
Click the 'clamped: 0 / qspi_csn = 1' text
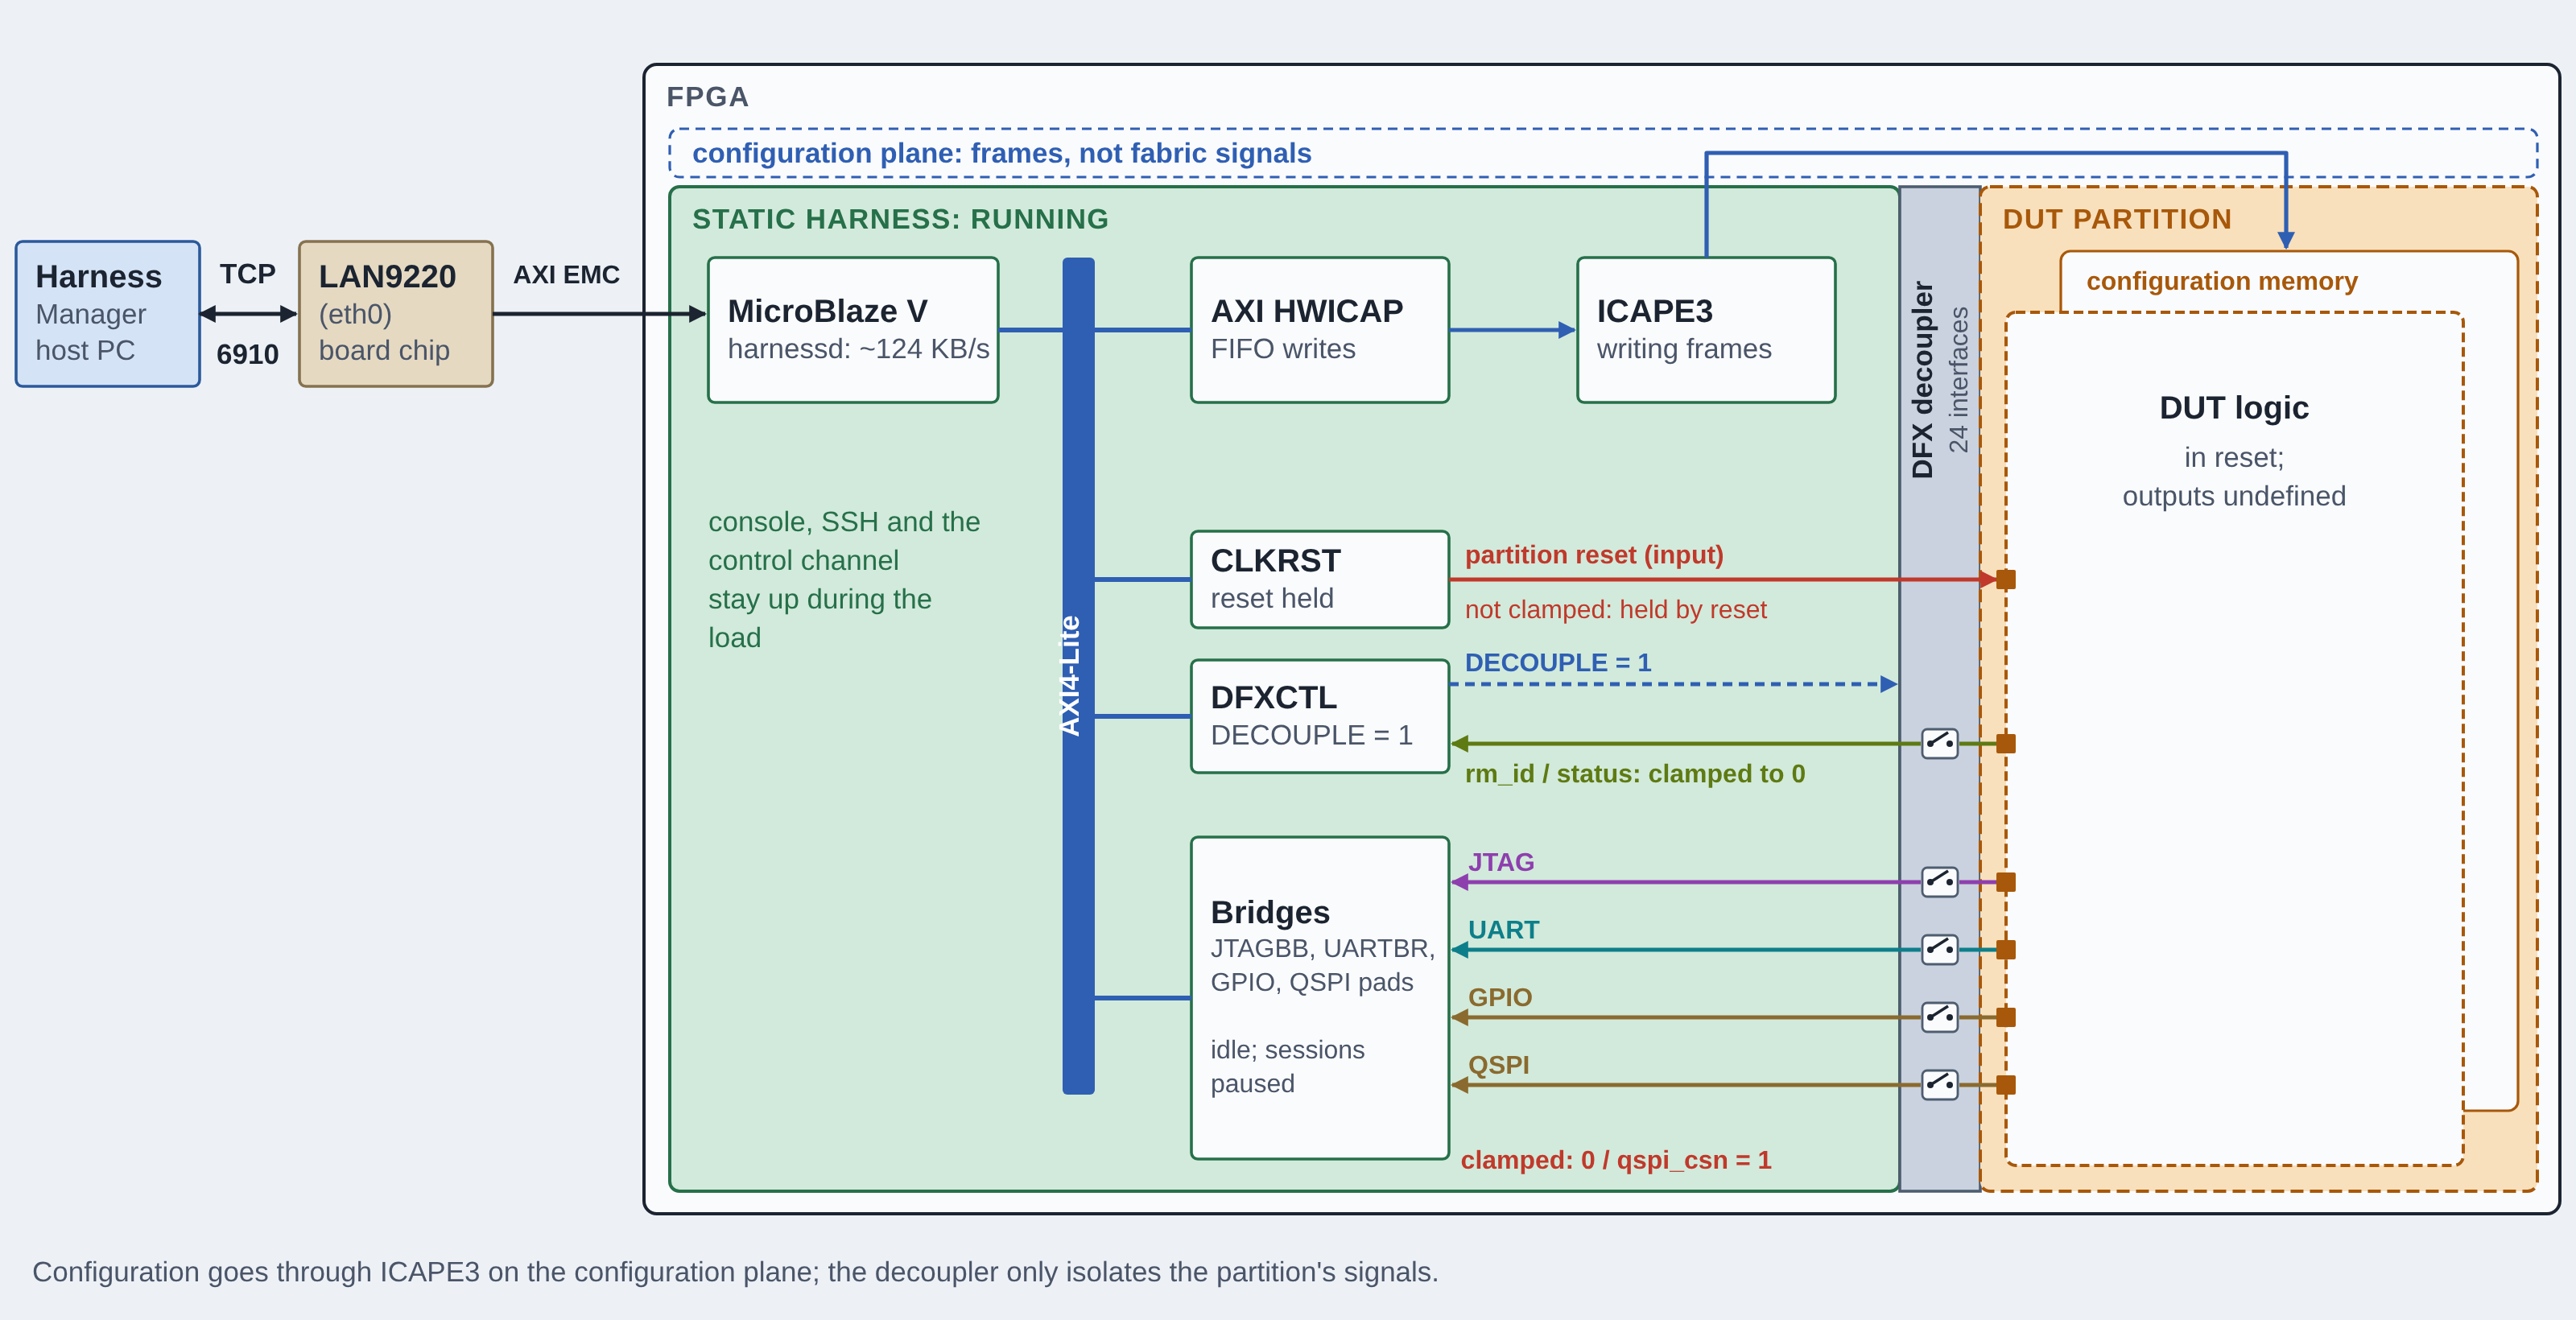tap(1615, 1160)
